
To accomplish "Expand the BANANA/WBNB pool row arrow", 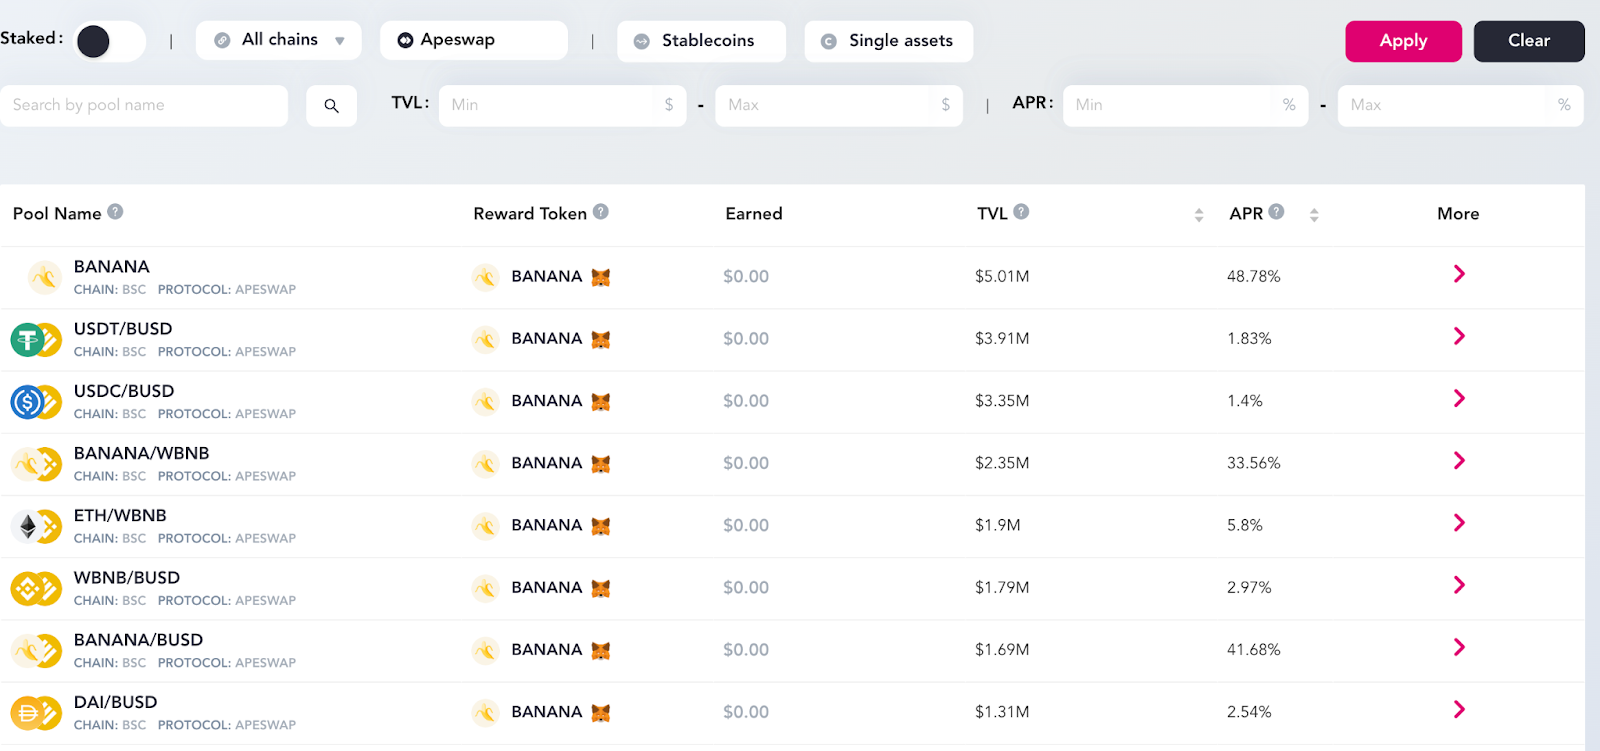I will tap(1459, 460).
